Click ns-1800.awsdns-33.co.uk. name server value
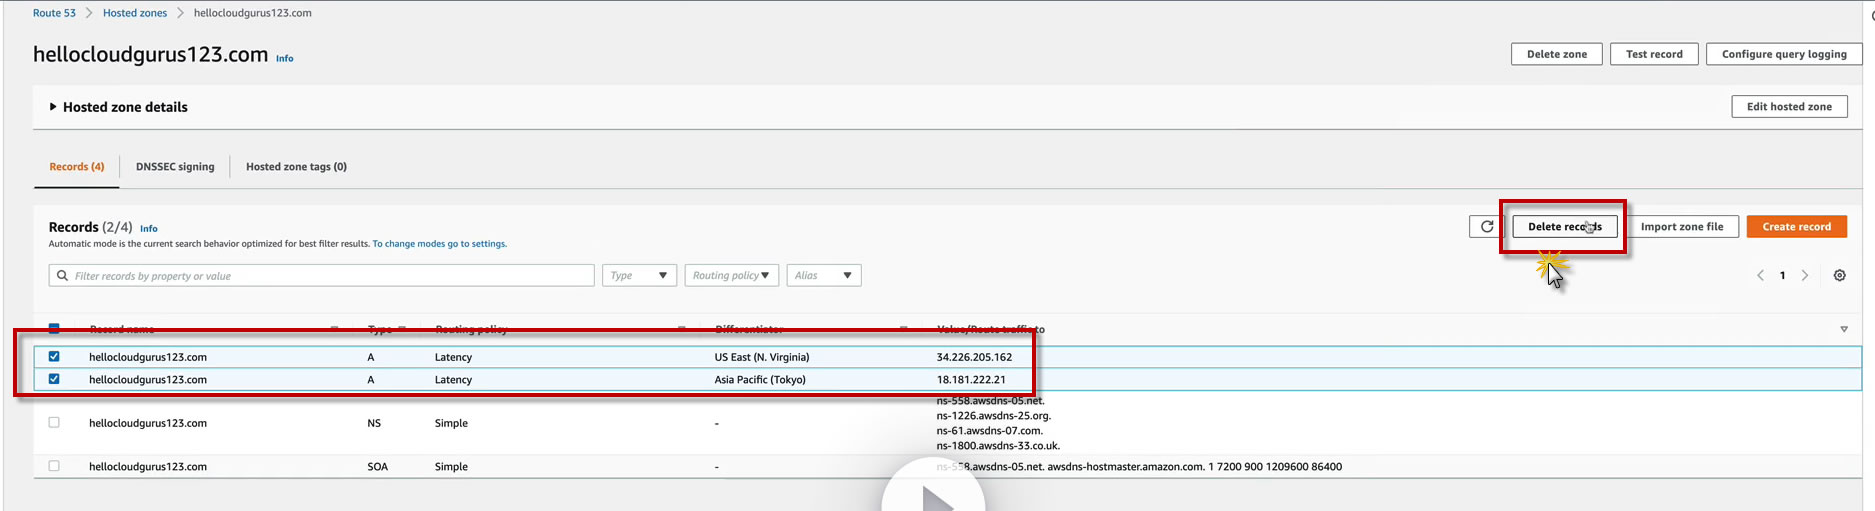This screenshot has width=1875, height=511. [x=998, y=446]
